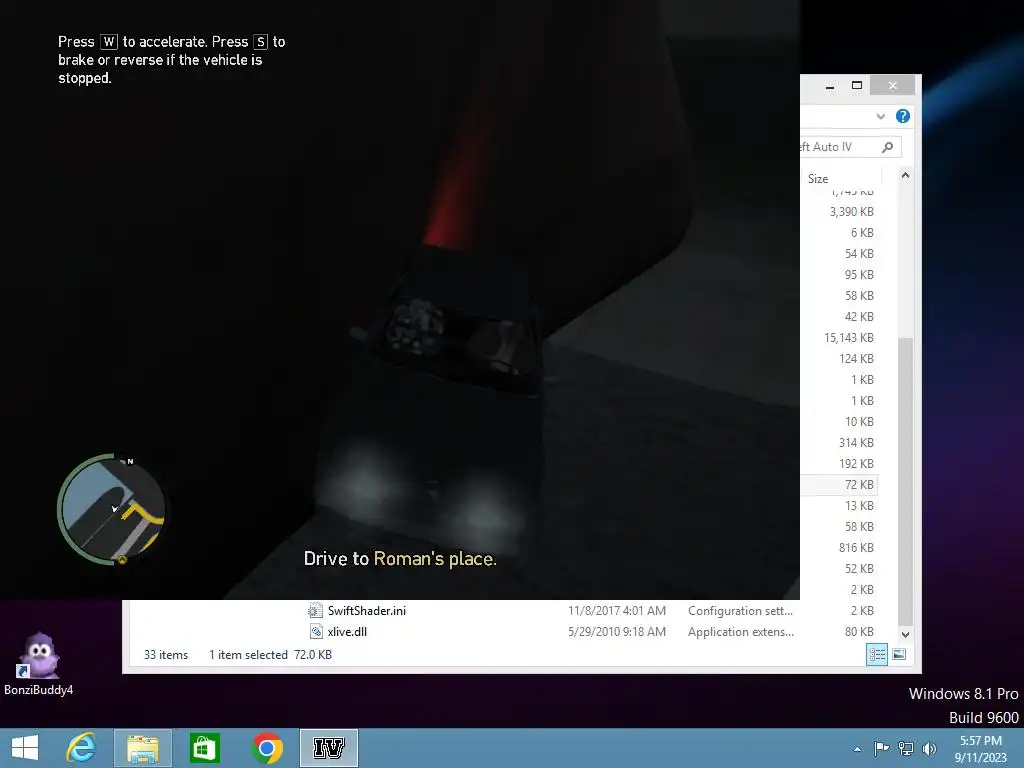The width and height of the screenshot is (1024, 768).
Task: Show hidden tray icons arrow
Action: [x=857, y=749]
